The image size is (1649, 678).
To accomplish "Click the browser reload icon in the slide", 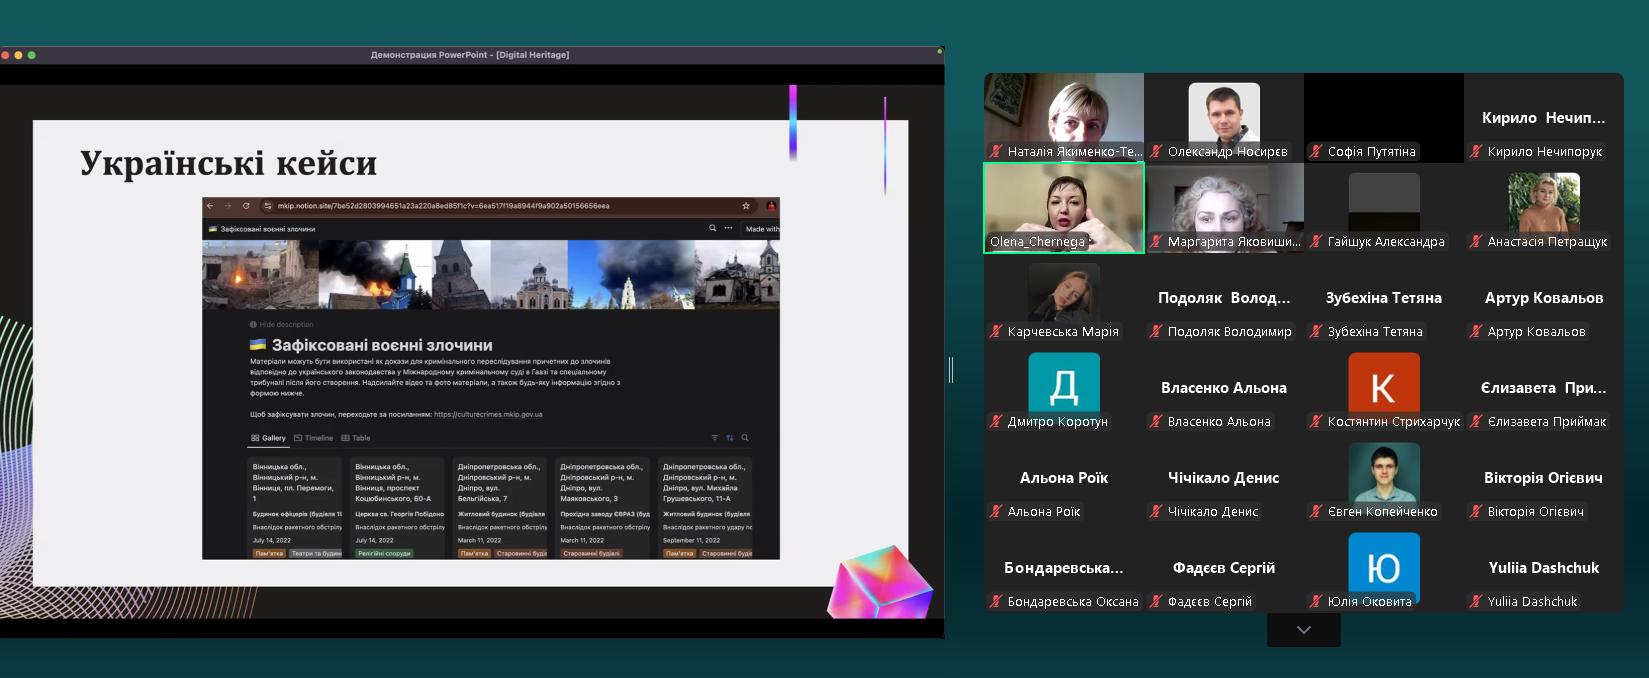I will (x=246, y=206).
